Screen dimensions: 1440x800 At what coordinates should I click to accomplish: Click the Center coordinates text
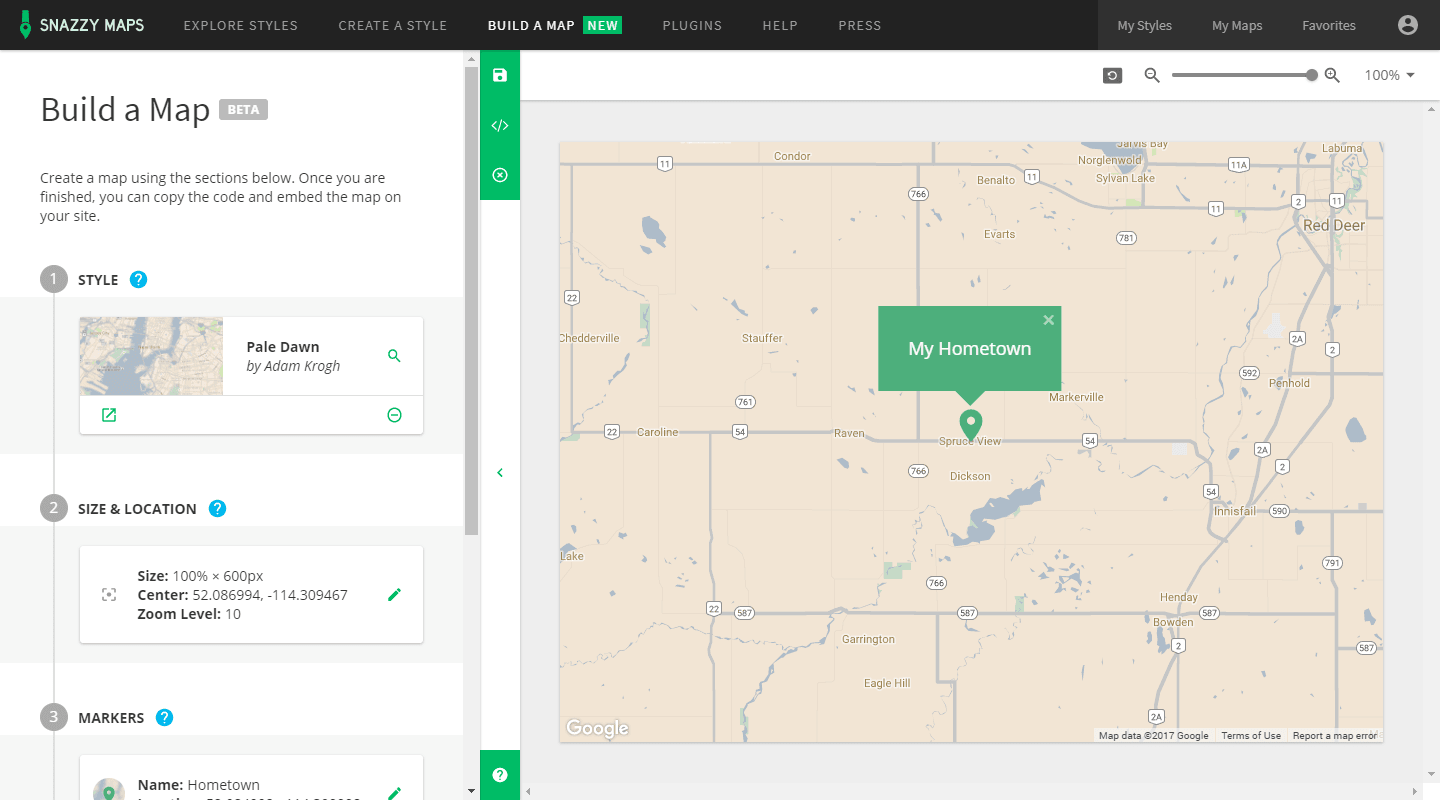click(x=243, y=595)
